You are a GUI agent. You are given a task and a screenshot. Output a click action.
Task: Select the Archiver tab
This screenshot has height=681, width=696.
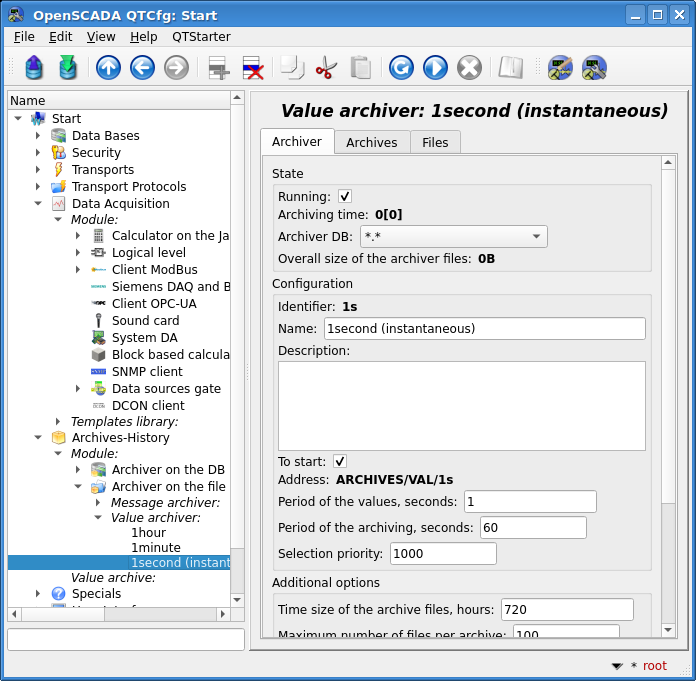point(297,142)
